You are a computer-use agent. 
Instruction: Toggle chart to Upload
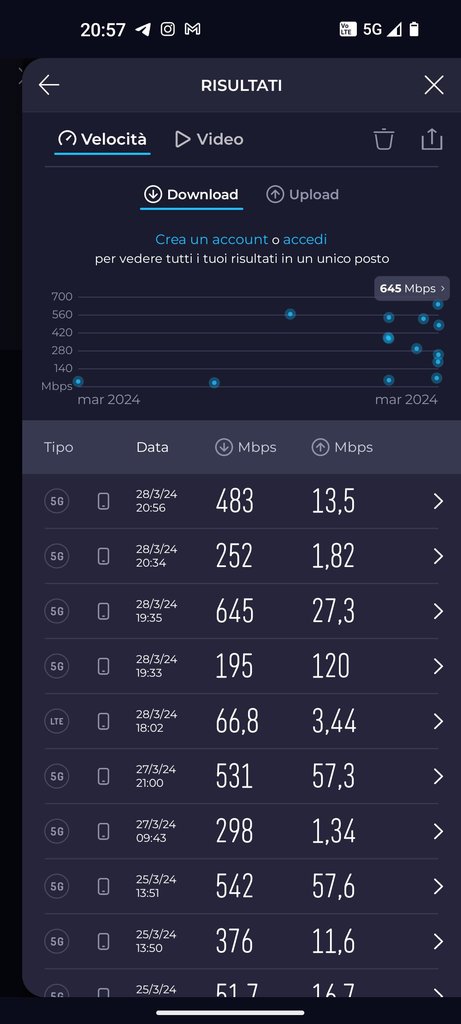click(x=302, y=195)
